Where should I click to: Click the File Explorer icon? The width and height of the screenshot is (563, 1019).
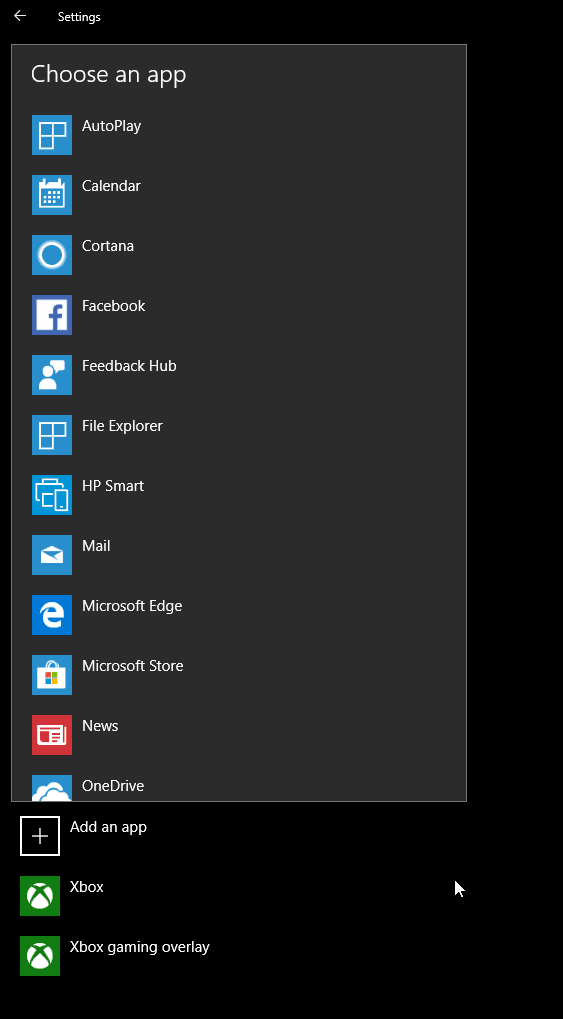pyautogui.click(x=52, y=435)
